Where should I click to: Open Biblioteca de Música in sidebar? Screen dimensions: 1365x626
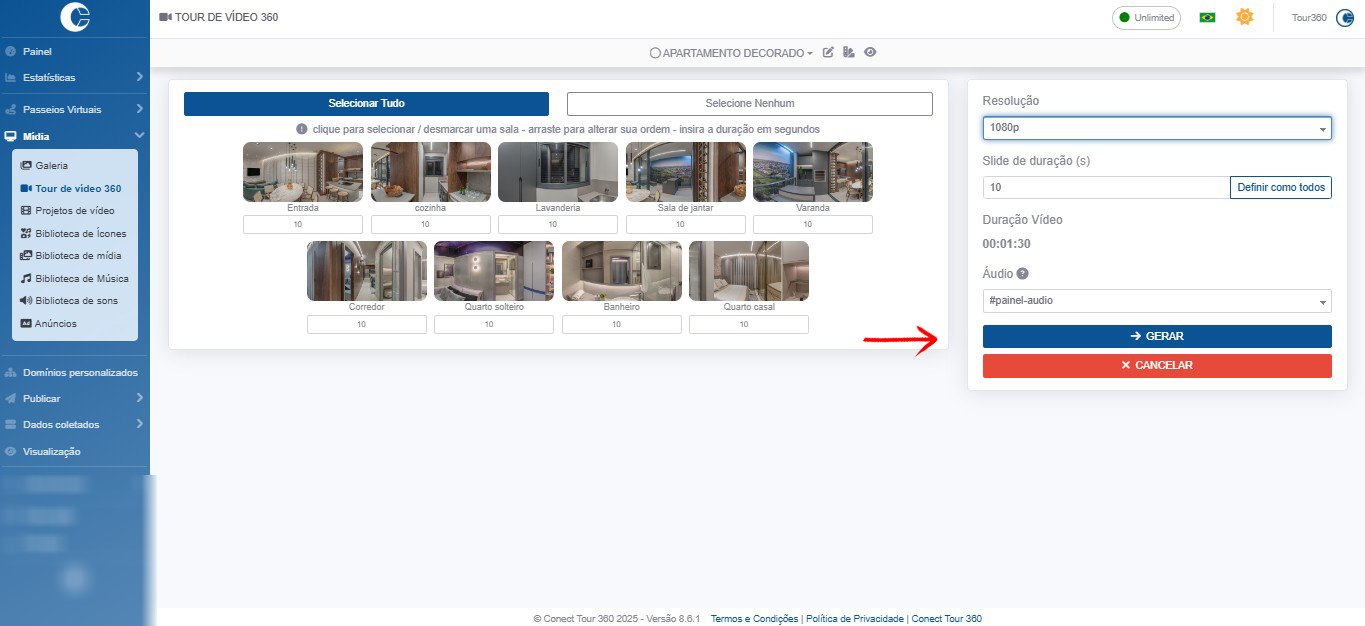[x=82, y=278]
